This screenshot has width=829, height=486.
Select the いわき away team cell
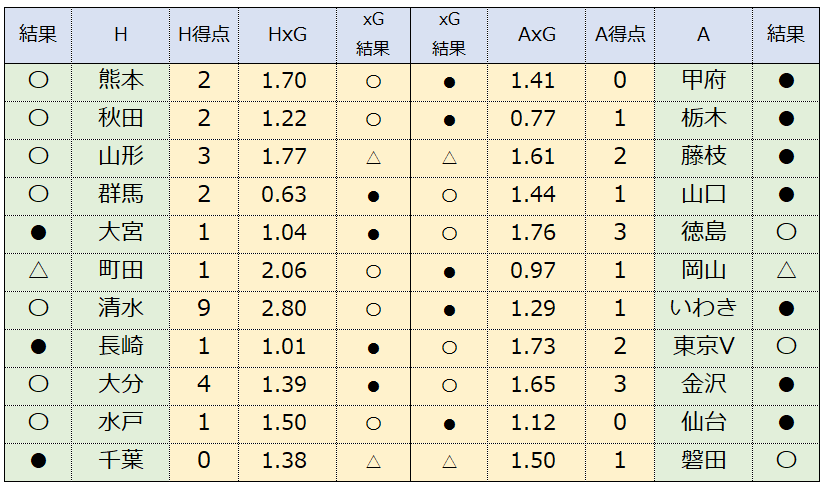tap(703, 308)
